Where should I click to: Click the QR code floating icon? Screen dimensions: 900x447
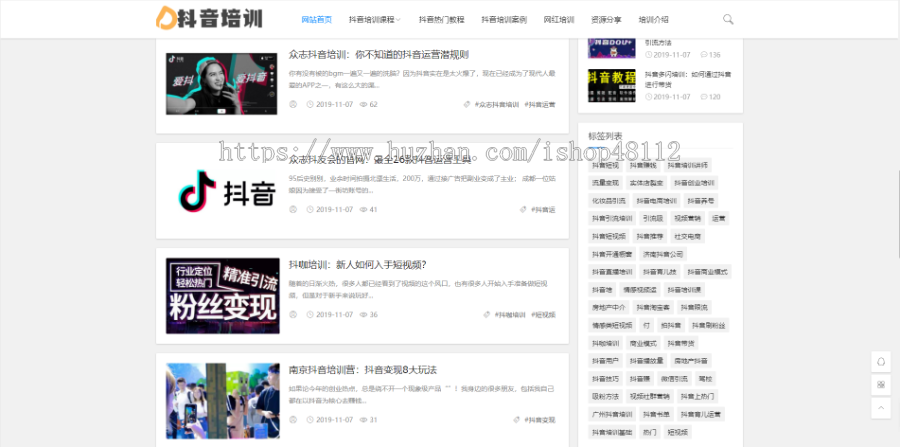[x=881, y=384]
